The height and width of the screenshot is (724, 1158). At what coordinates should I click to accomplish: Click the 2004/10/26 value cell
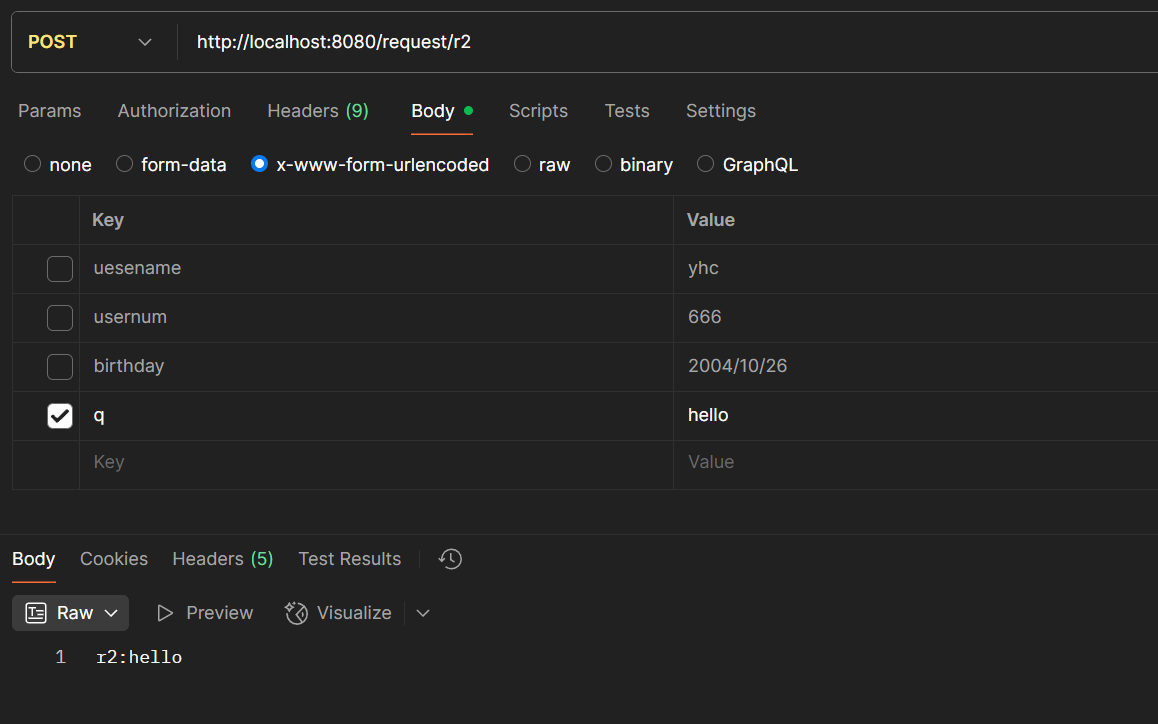point(916,366)
